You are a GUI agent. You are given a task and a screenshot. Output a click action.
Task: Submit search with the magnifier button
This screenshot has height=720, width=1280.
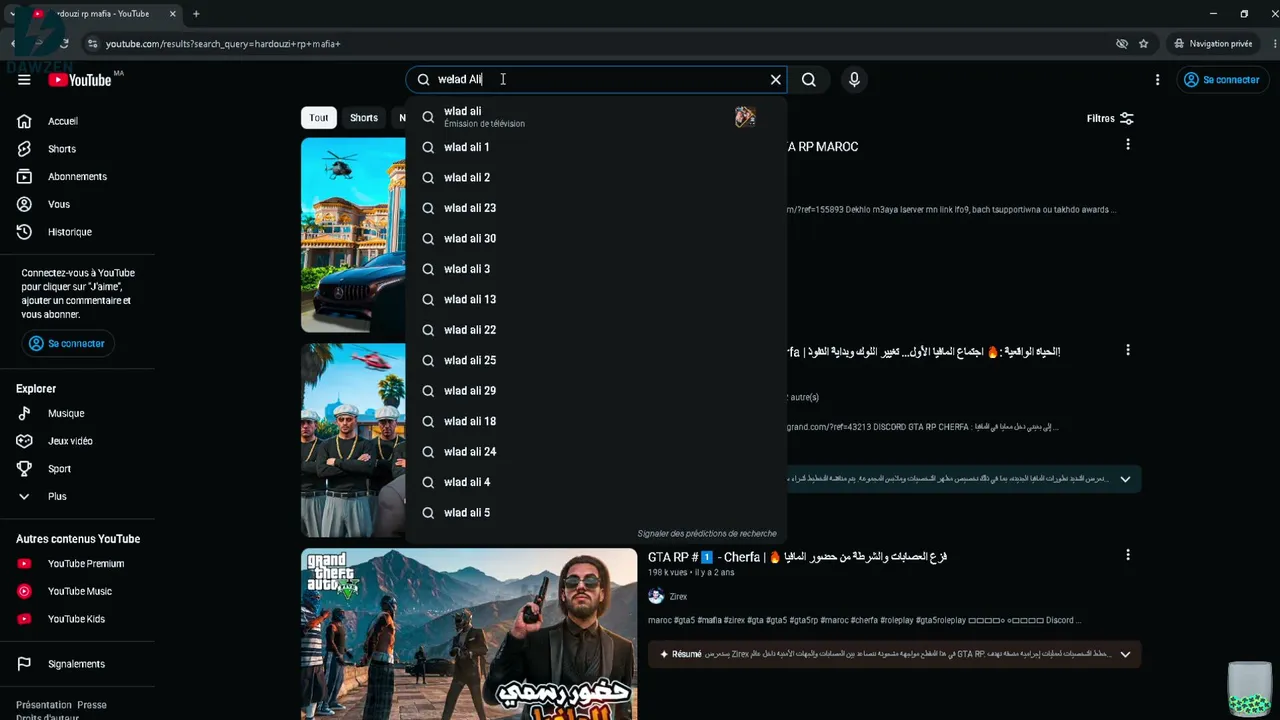click(x=809, y=80)
